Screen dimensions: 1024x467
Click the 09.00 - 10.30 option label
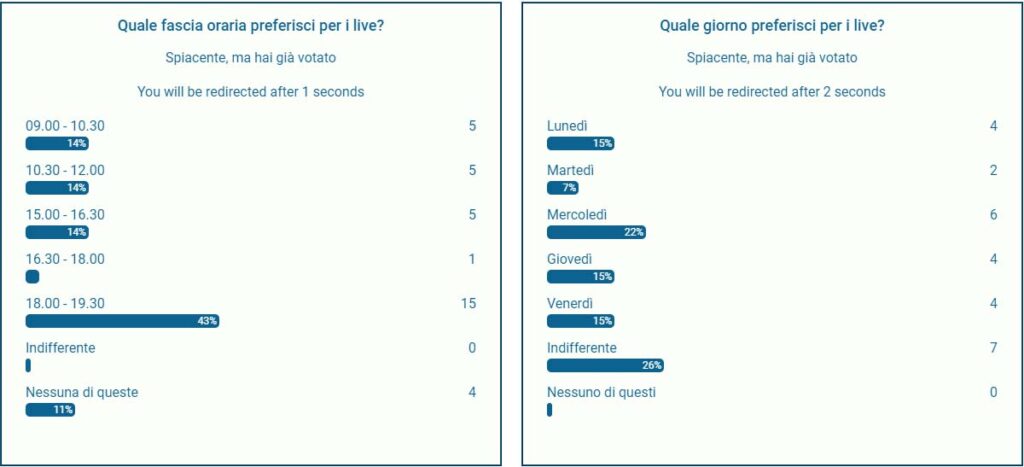click(65, 126)
